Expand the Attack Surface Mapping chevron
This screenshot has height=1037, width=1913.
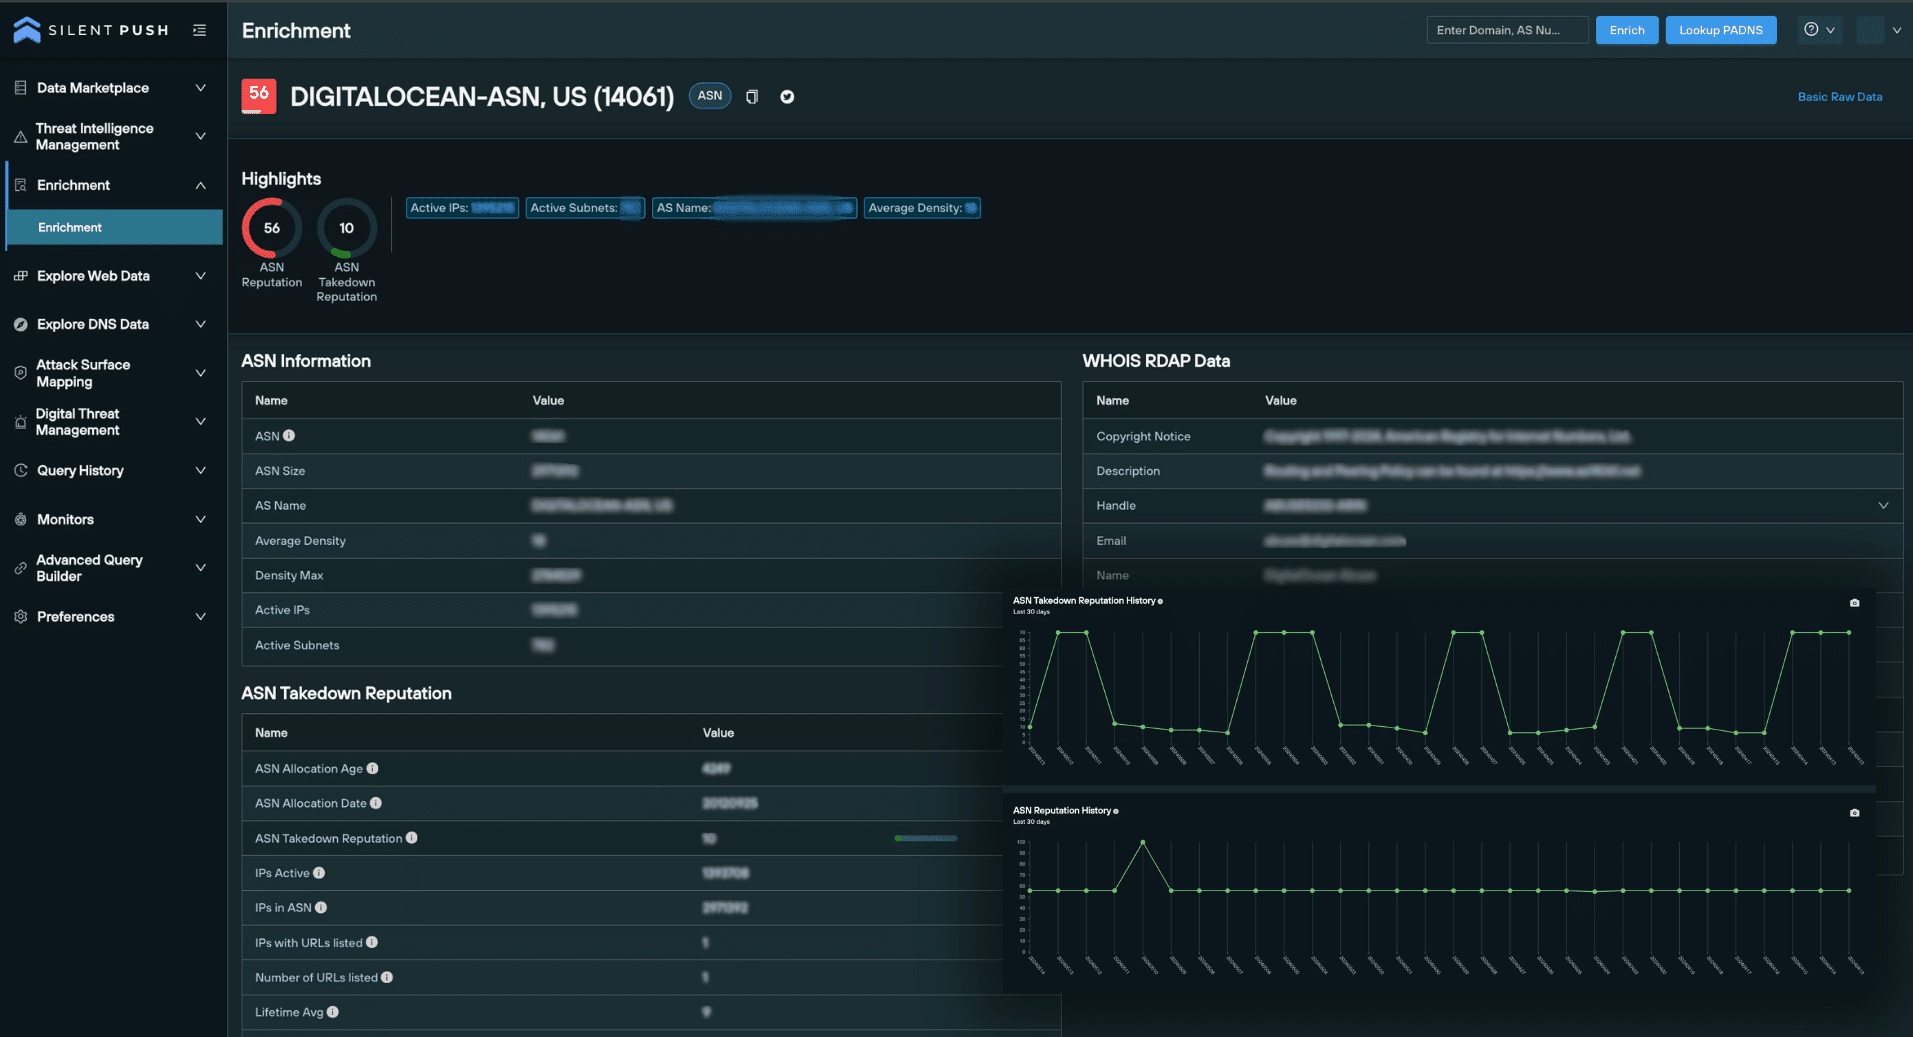[x=200, y=373]
